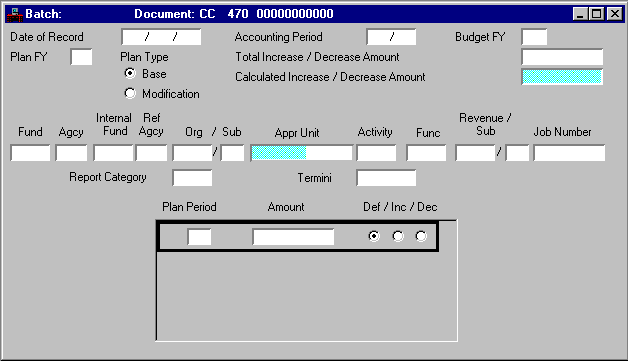Click the Calculated Increase / Decrease Amount field
The width and height of the screenshot is (628, 361).
[562, 77]
